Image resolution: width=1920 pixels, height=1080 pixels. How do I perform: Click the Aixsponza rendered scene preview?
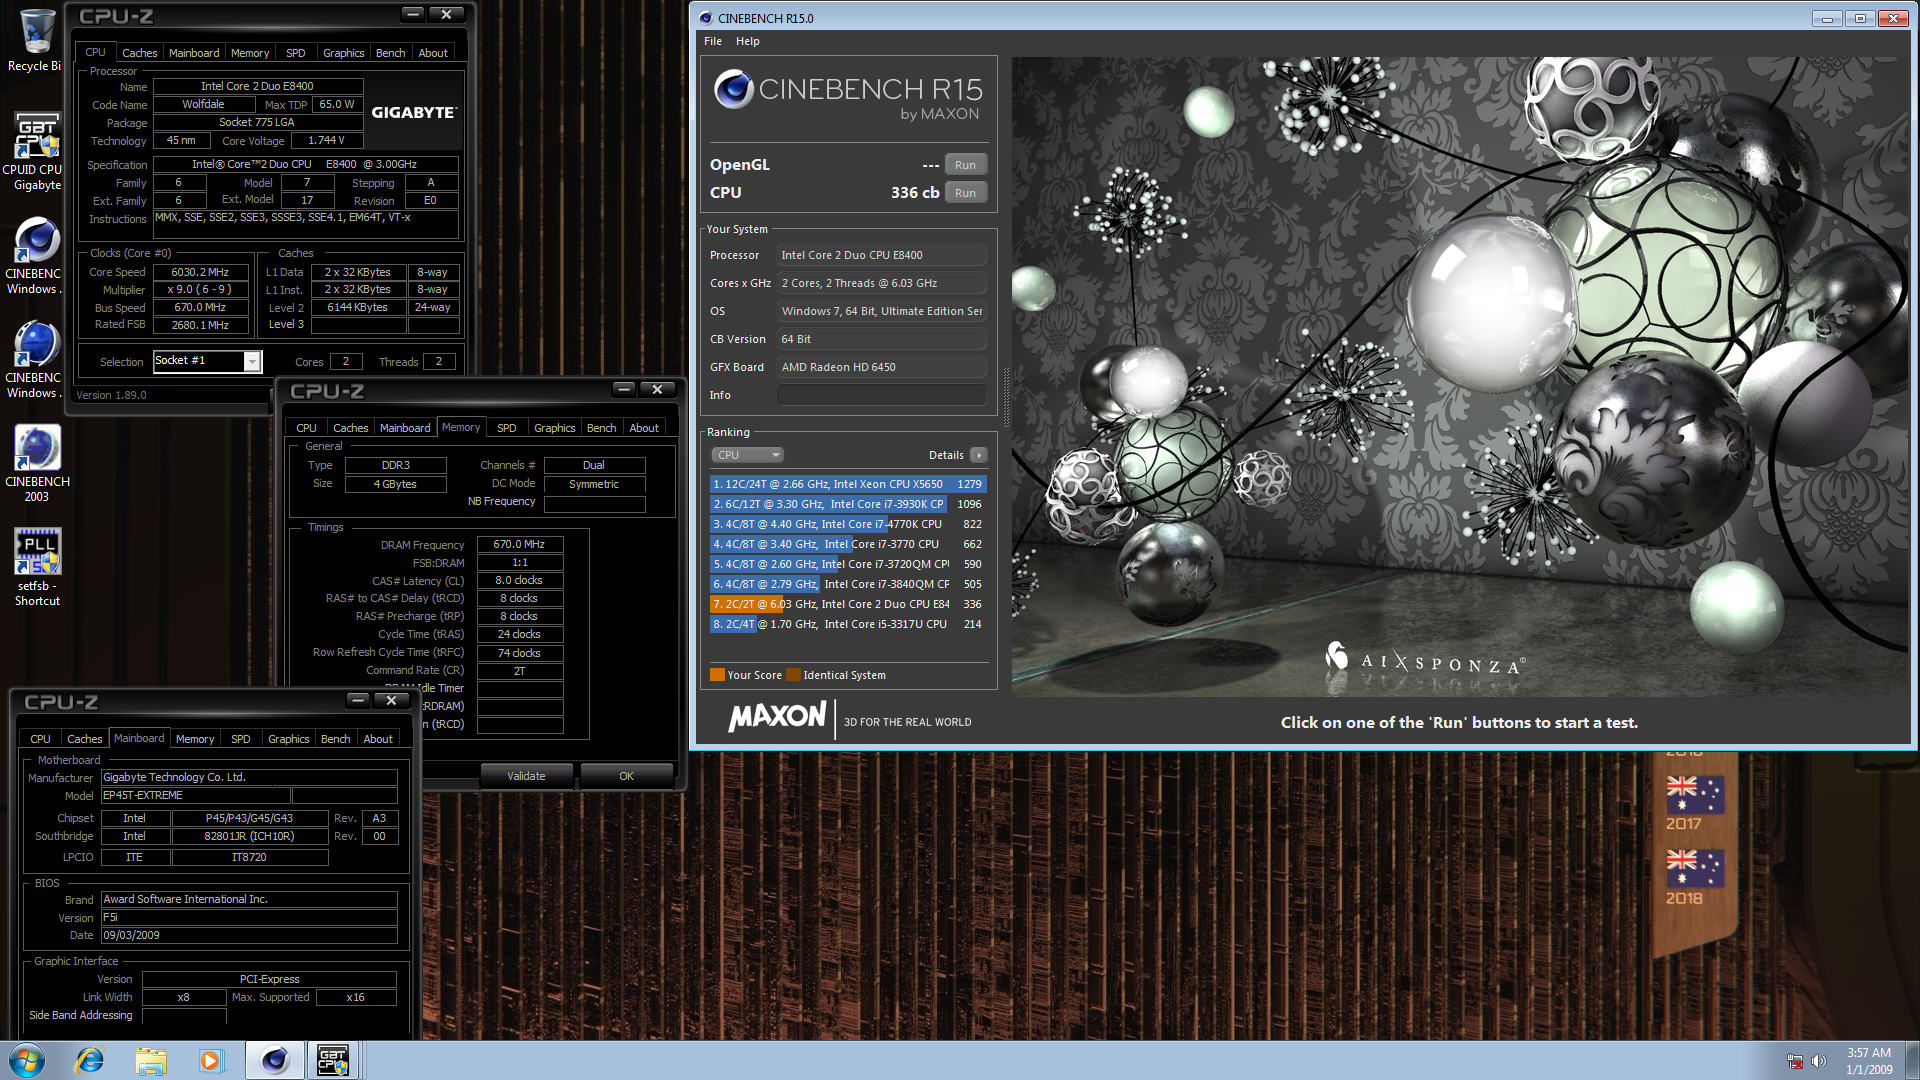click(x=1460, y=376)
